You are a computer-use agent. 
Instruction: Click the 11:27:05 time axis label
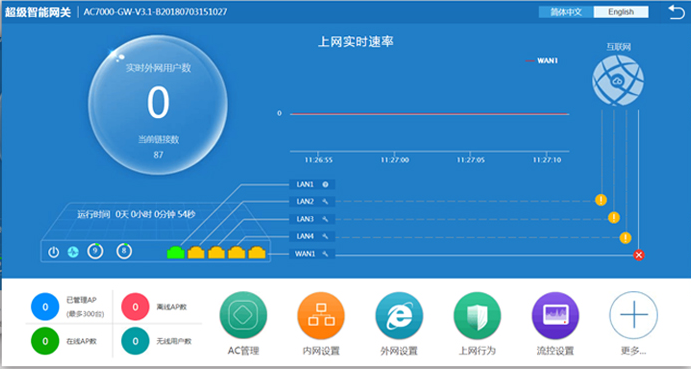tap(471, 160)
